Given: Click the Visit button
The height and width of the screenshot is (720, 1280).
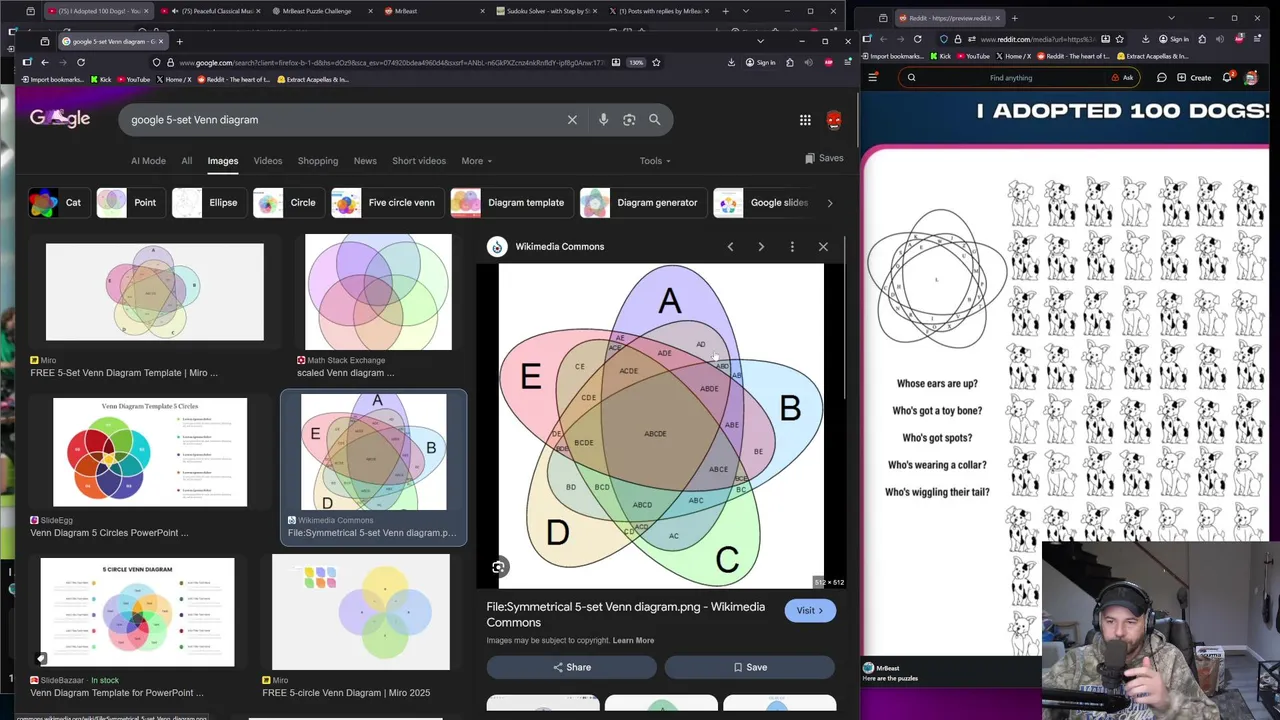Looking at the screenshot, I should coord(810,611).
